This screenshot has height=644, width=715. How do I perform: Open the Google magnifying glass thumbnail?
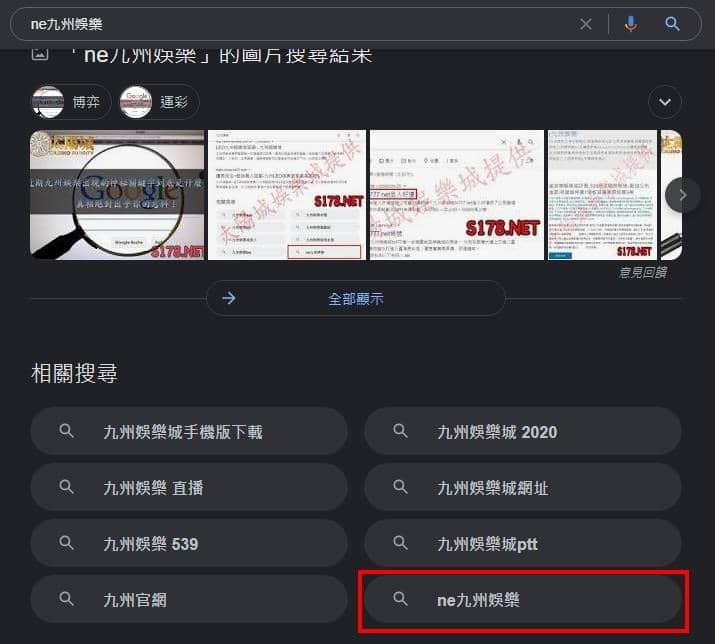coord(117,195)
